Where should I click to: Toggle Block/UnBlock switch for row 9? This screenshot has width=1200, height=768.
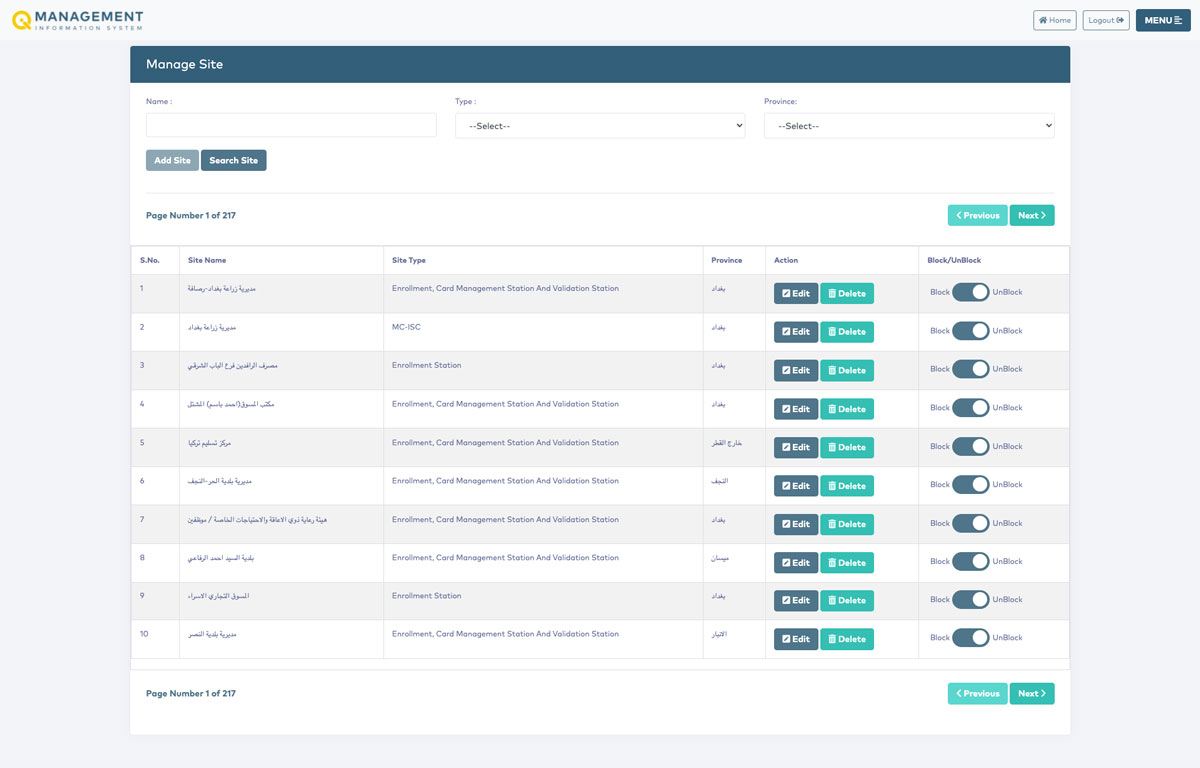(x=970, y=600)
